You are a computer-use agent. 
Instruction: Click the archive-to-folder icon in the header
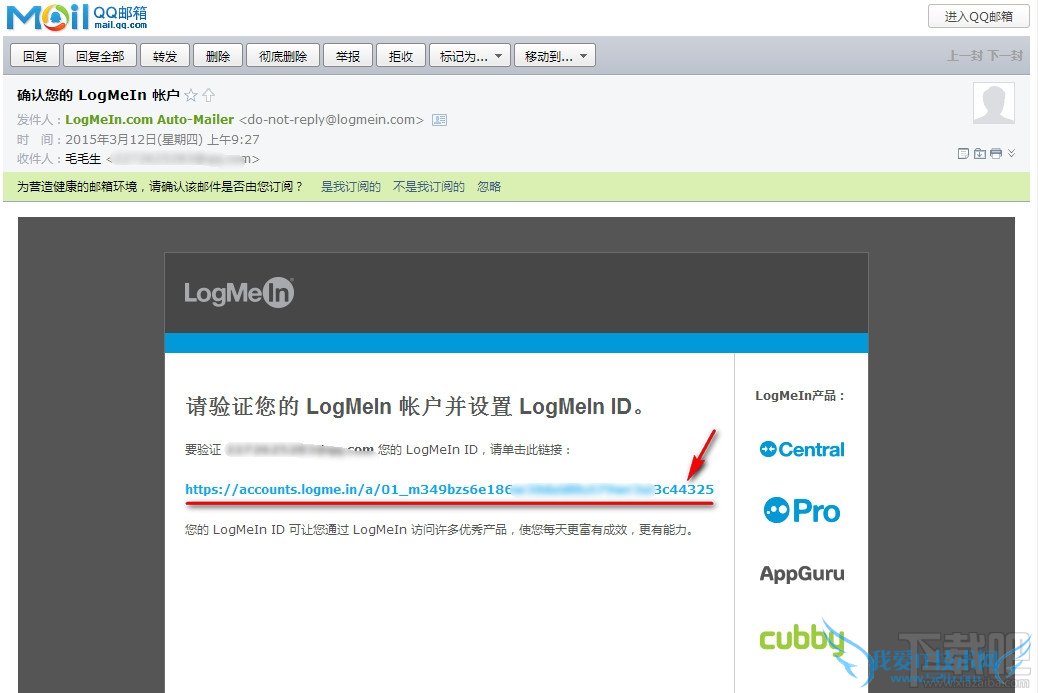980,154
